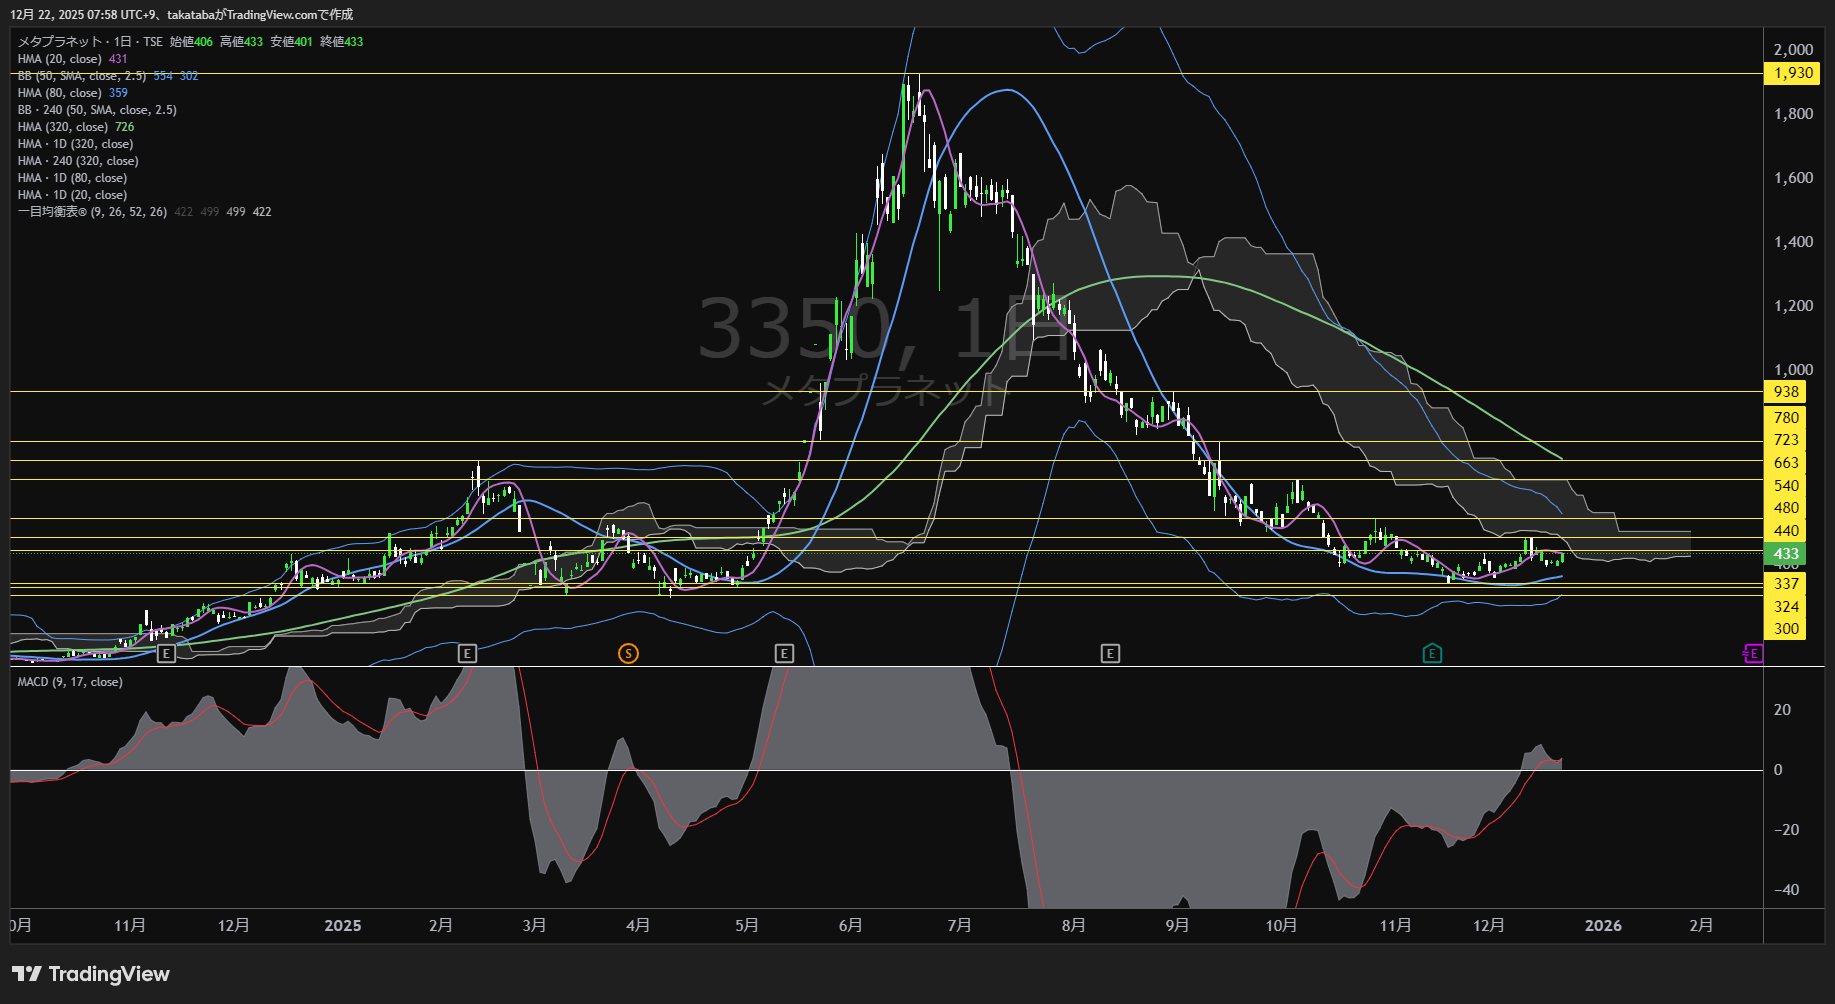Click the yellow 300 price level label
This screenshot has height=1004, width=1835.
coord(1785,629)
